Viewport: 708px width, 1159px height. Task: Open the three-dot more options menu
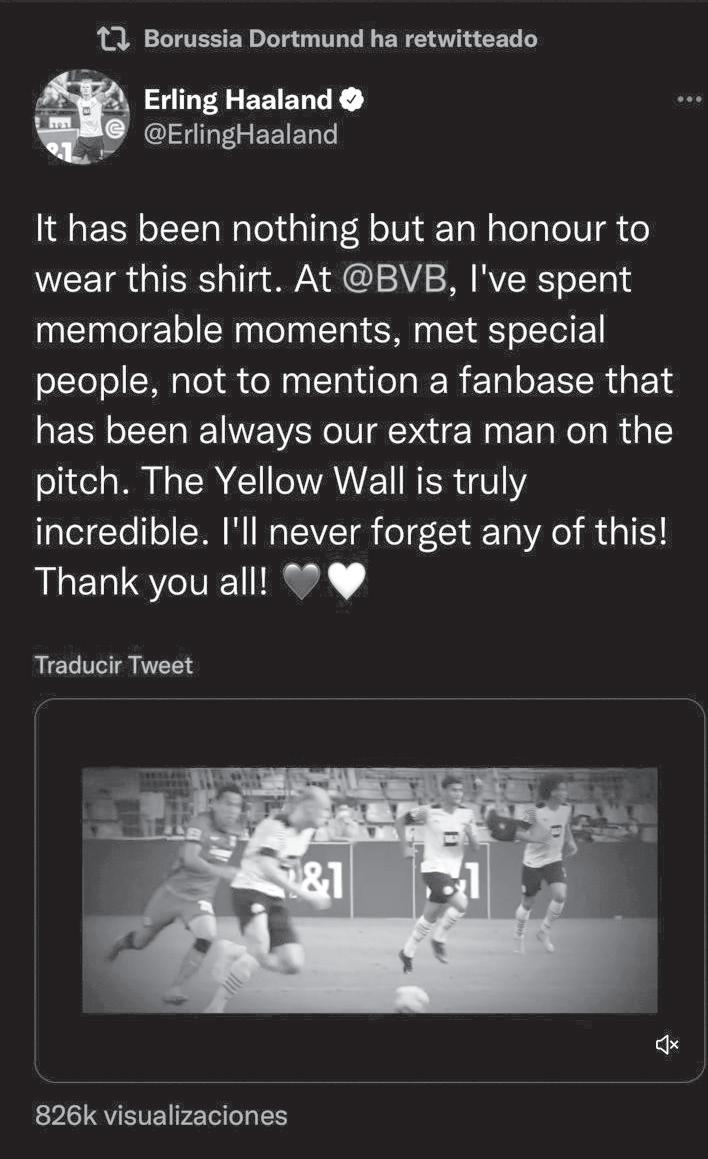point(689,99)
